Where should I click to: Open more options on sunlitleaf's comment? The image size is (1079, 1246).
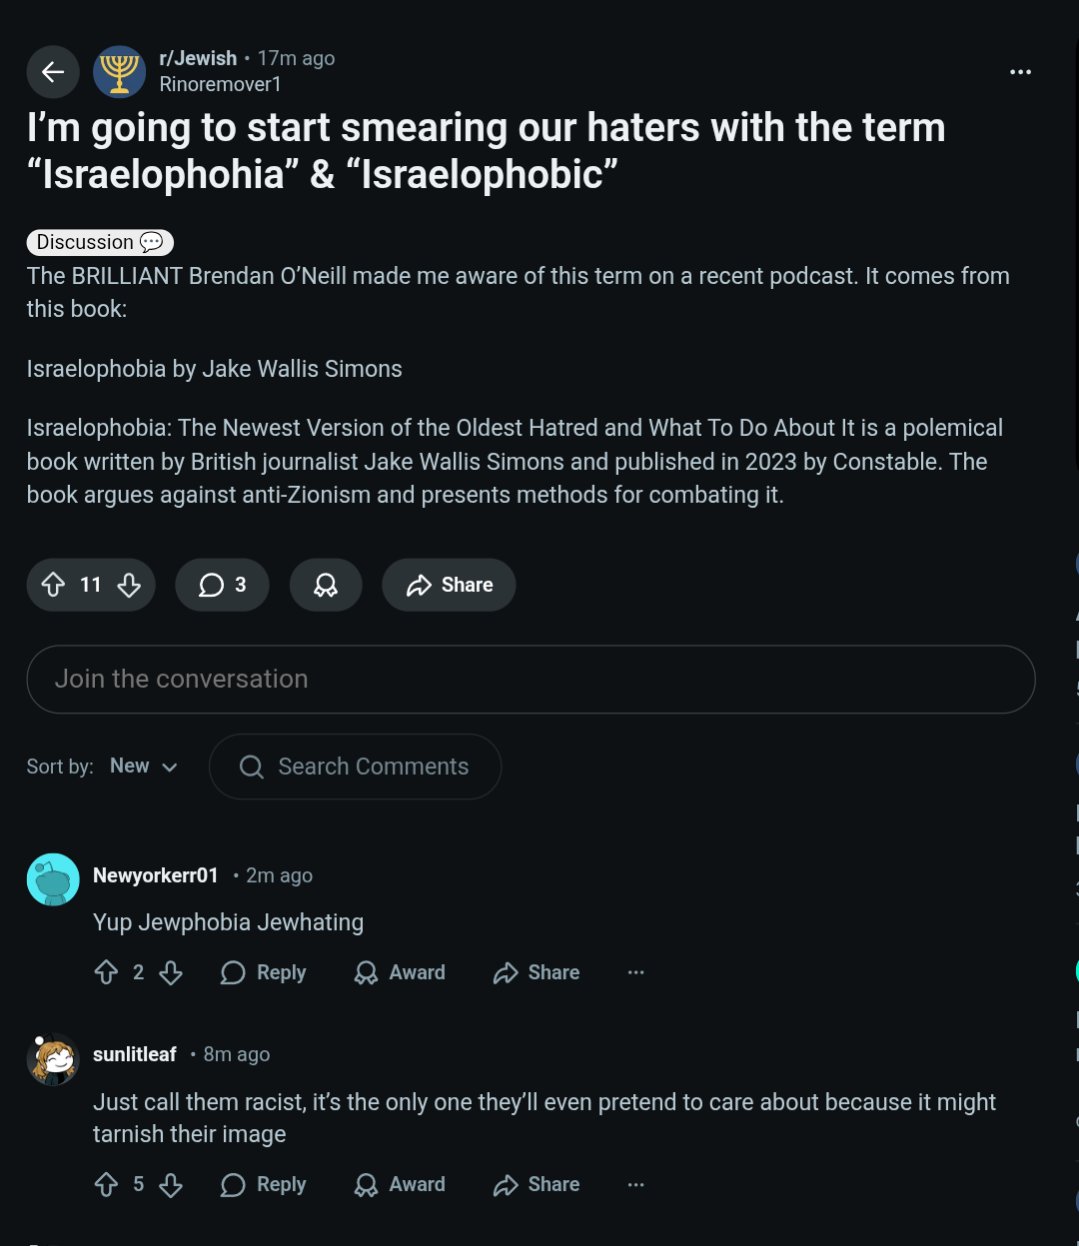tap(636, 1185)
